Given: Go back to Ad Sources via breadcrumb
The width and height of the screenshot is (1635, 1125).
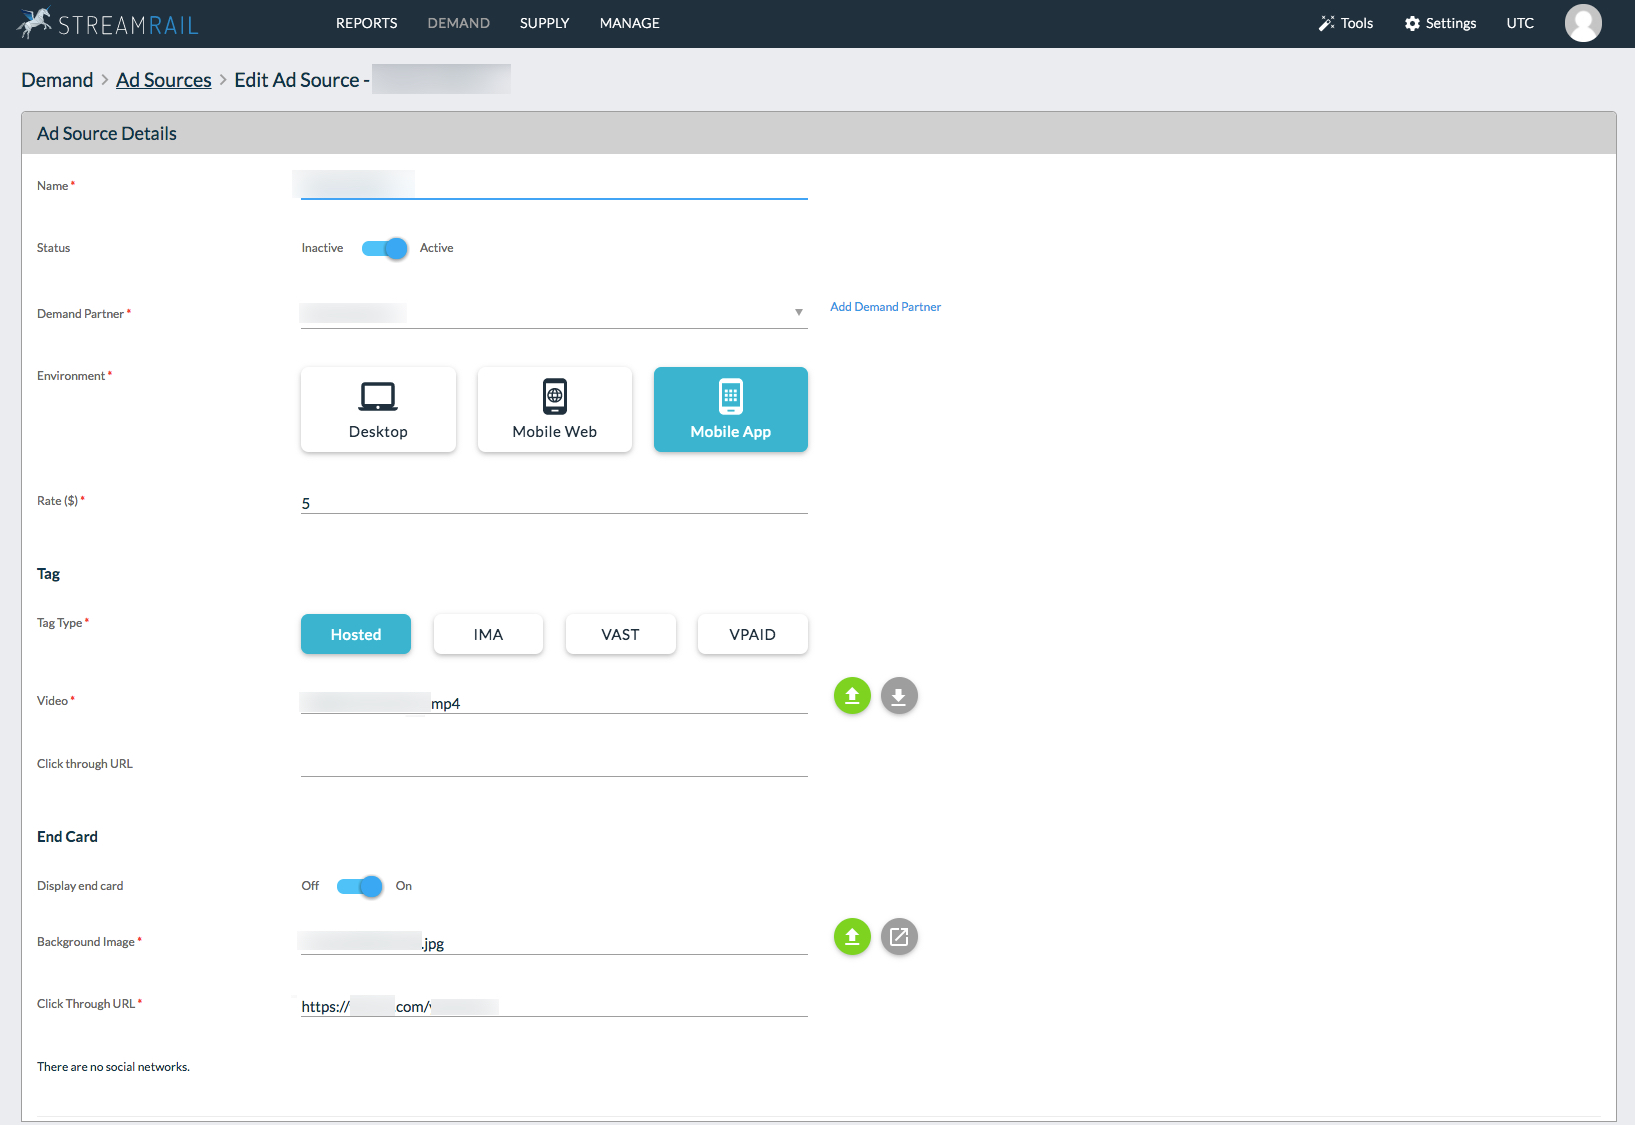Looking at the screenshot, I should 163,79.
